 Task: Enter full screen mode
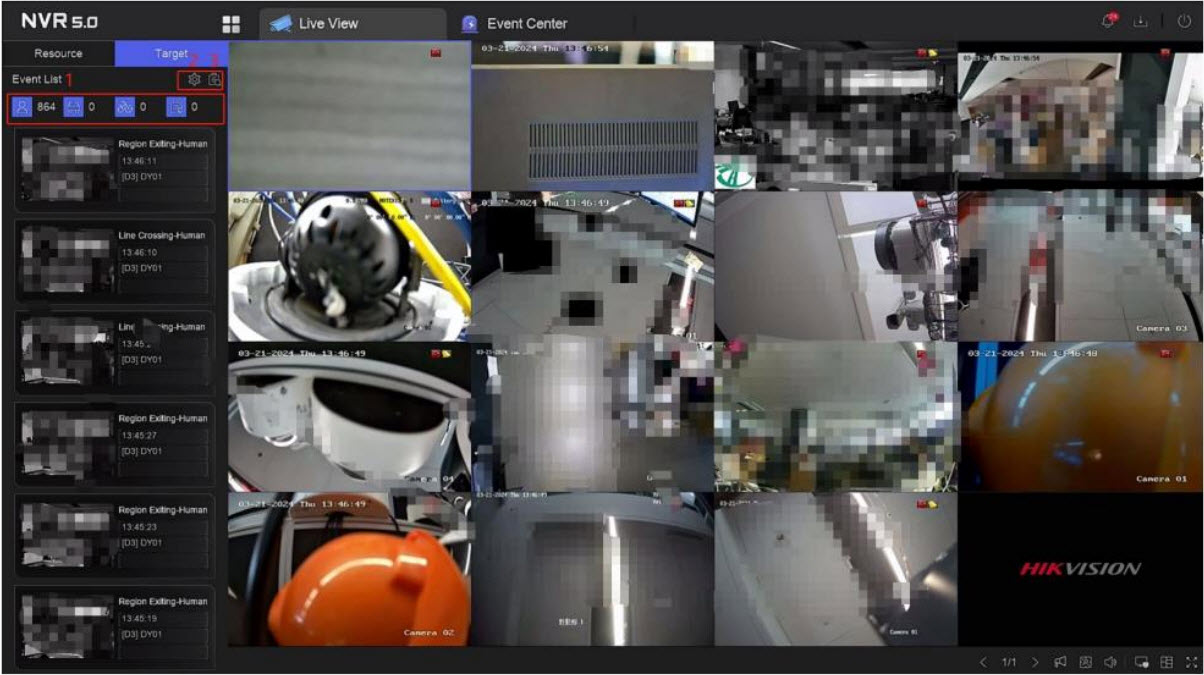click(1191, 662)
